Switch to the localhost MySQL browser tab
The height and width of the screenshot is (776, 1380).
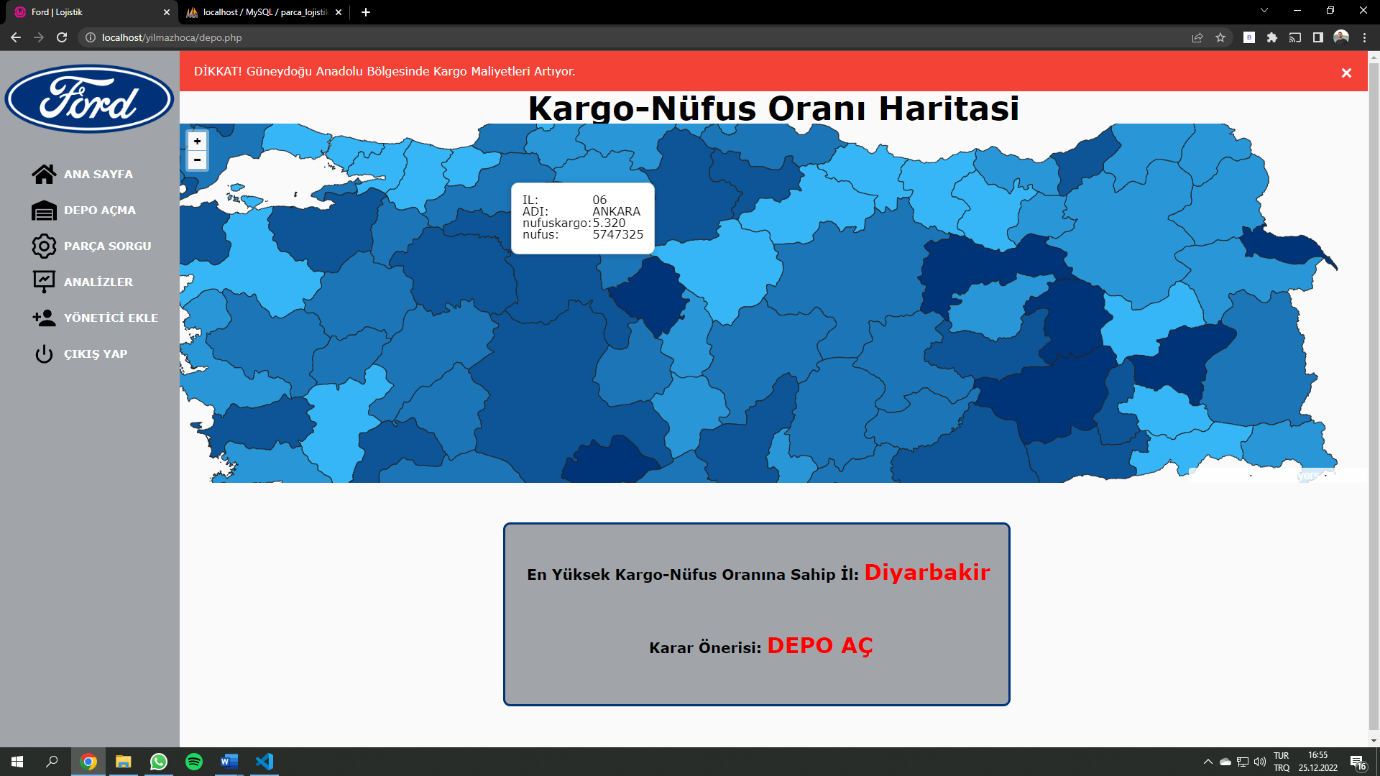point(264,12)
